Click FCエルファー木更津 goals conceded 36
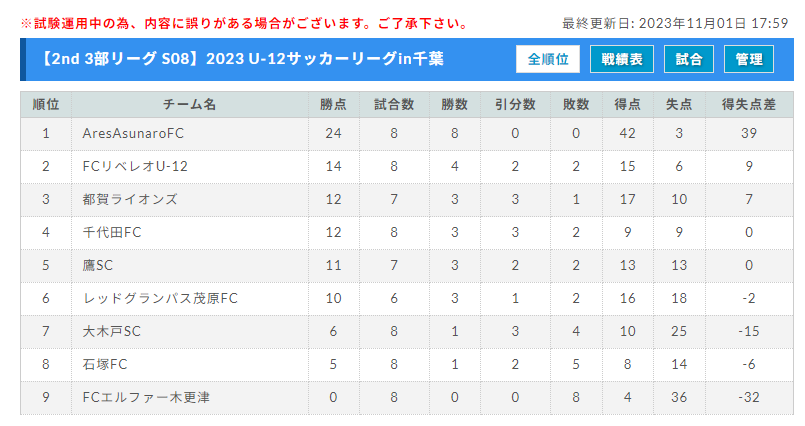Image resolution: width=805 pixels, height=426 pixels. (x=679, y=397)
